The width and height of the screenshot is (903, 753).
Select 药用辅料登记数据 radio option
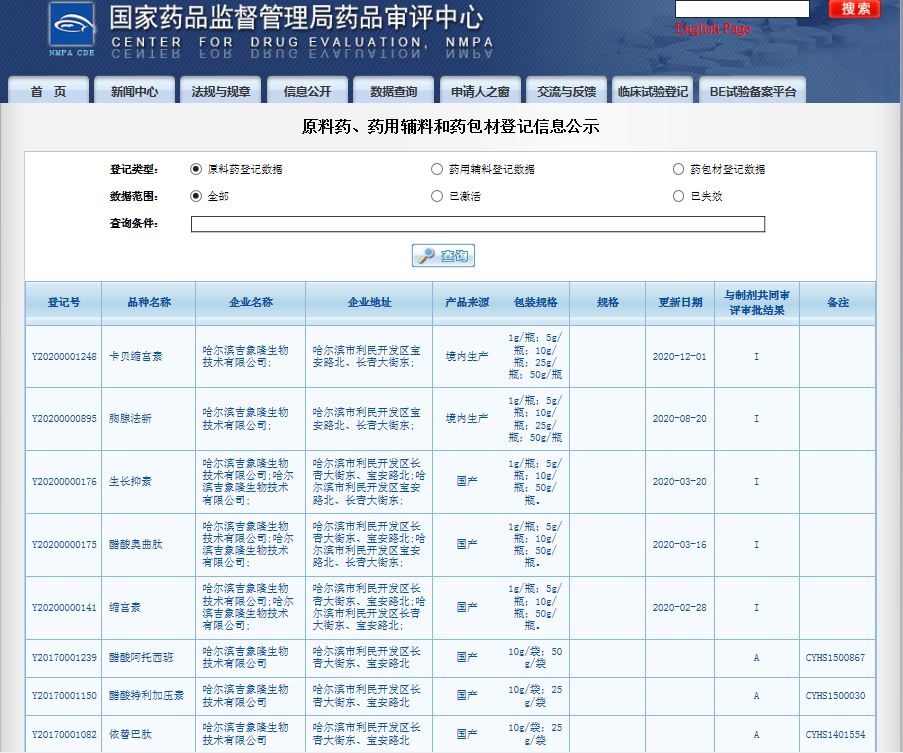tap(437, 169)
